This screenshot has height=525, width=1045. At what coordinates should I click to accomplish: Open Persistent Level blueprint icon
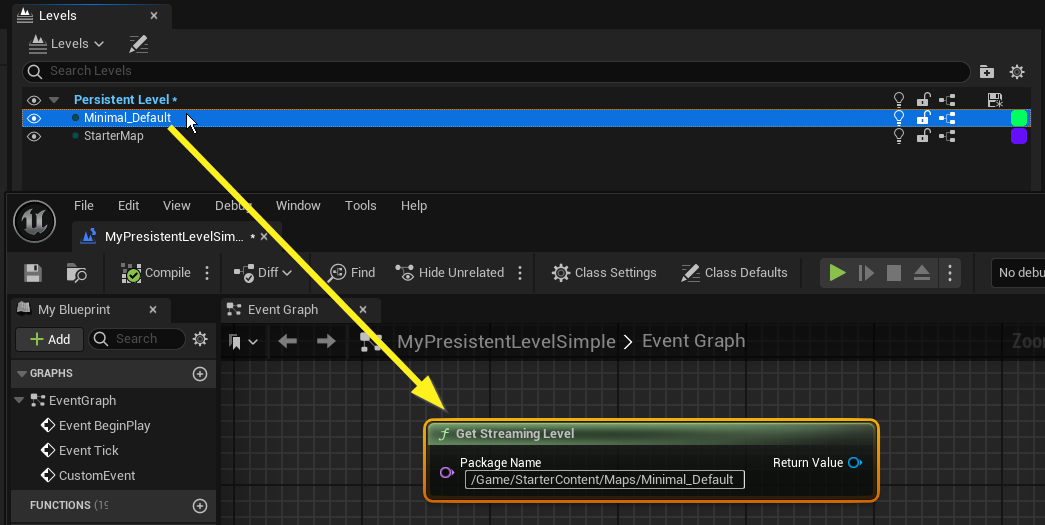point(947,101)
